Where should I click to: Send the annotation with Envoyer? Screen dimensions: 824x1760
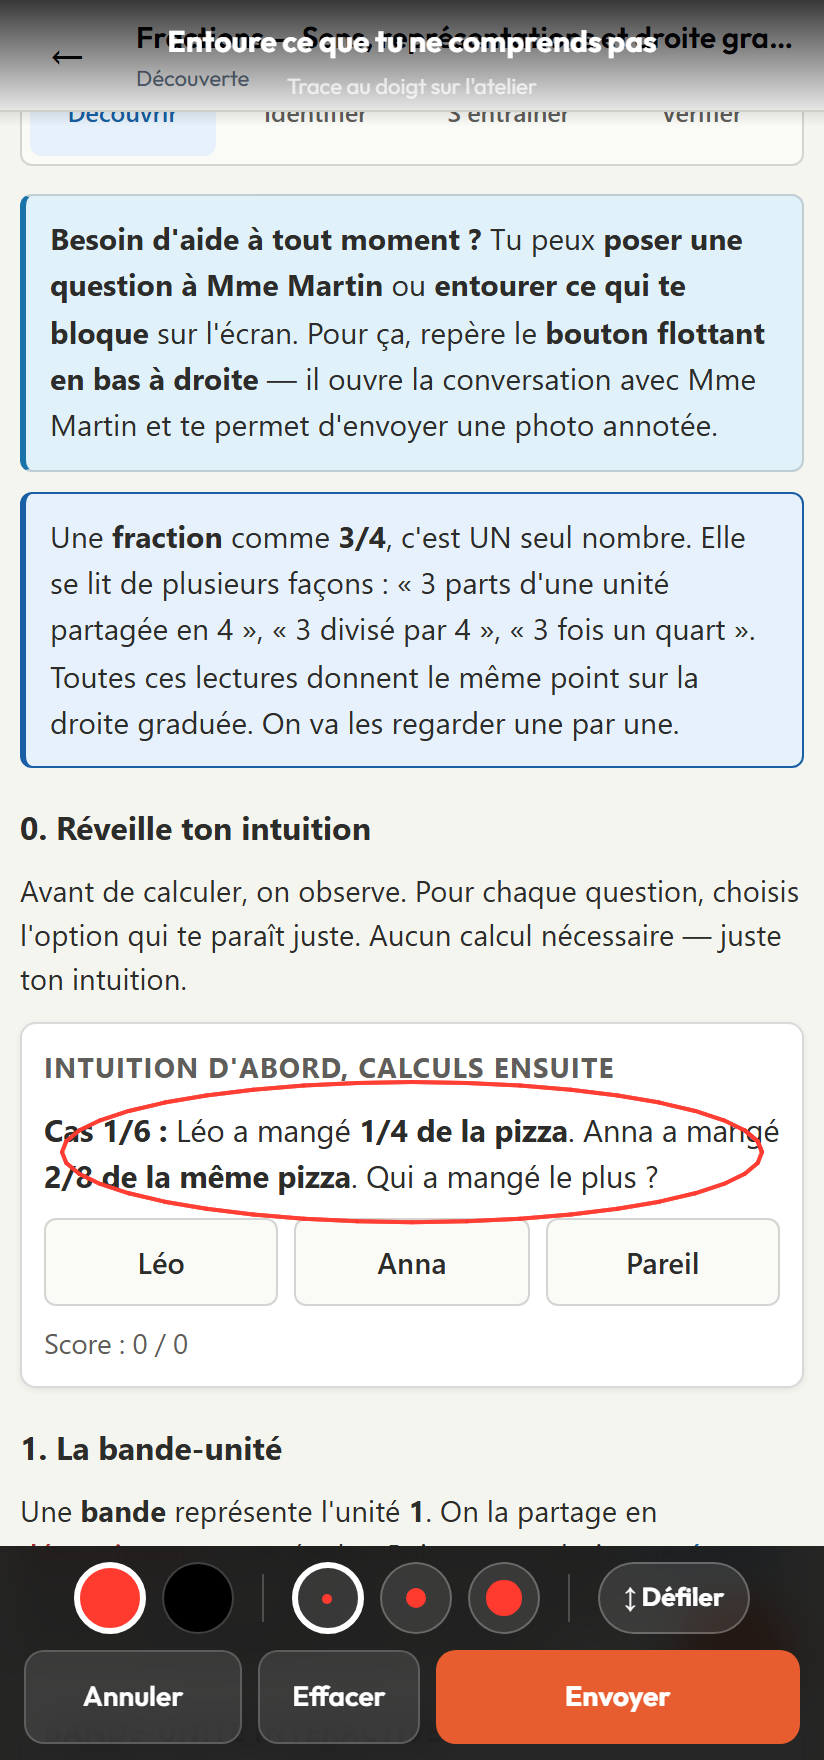618,1697
